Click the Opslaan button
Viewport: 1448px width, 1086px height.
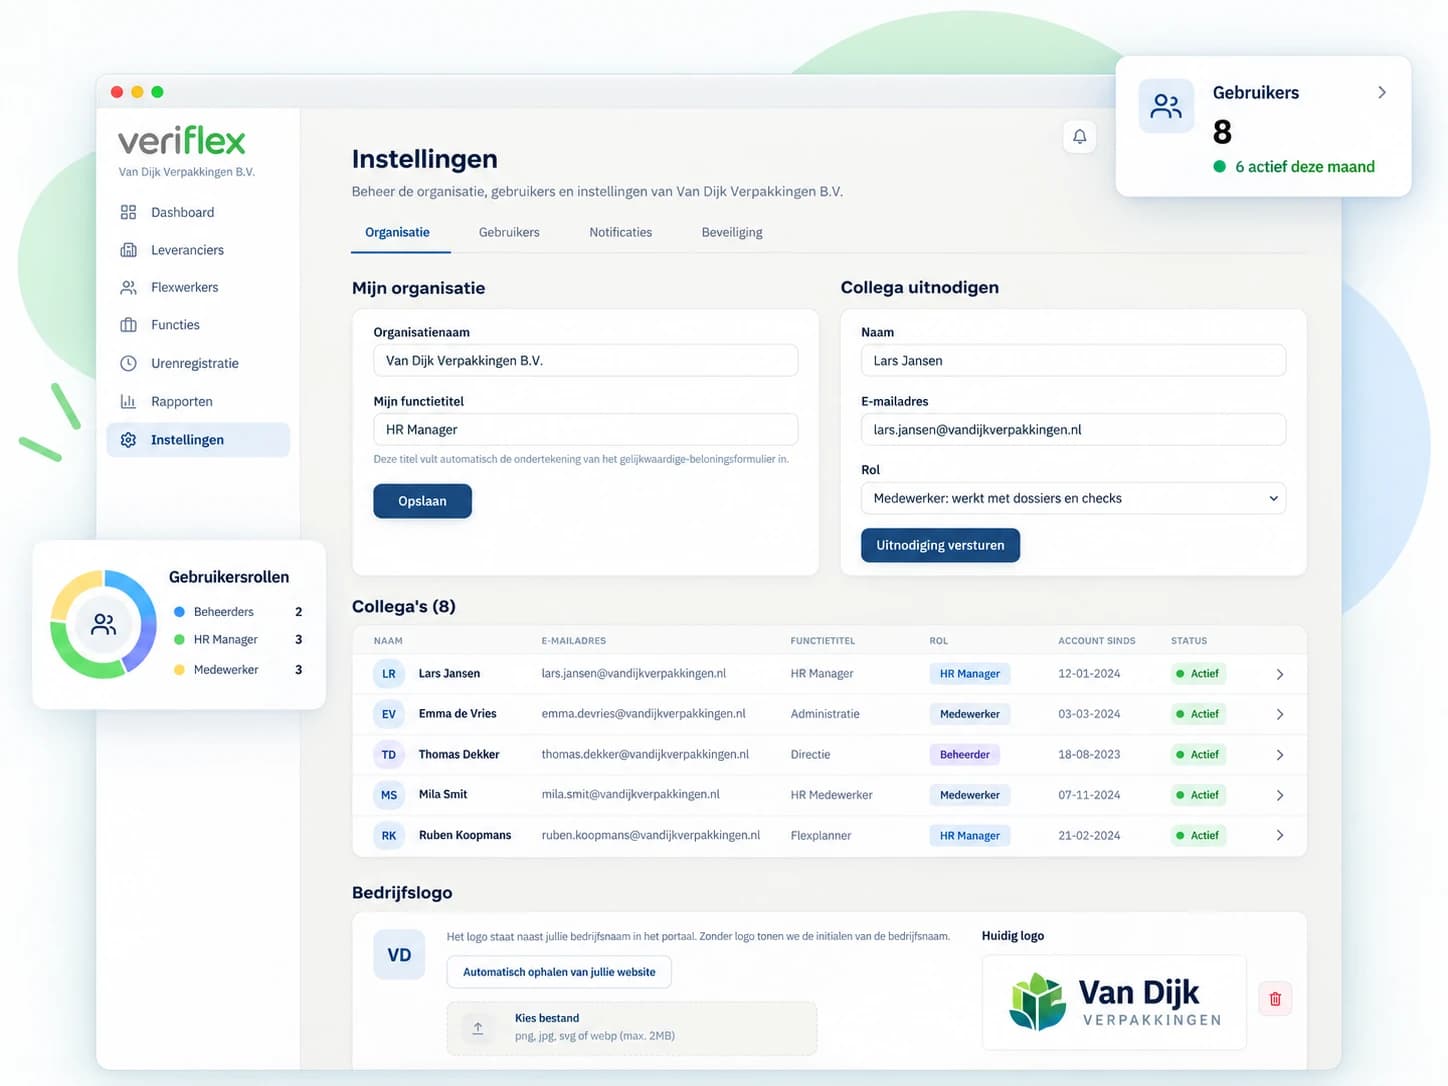[422, 501]
